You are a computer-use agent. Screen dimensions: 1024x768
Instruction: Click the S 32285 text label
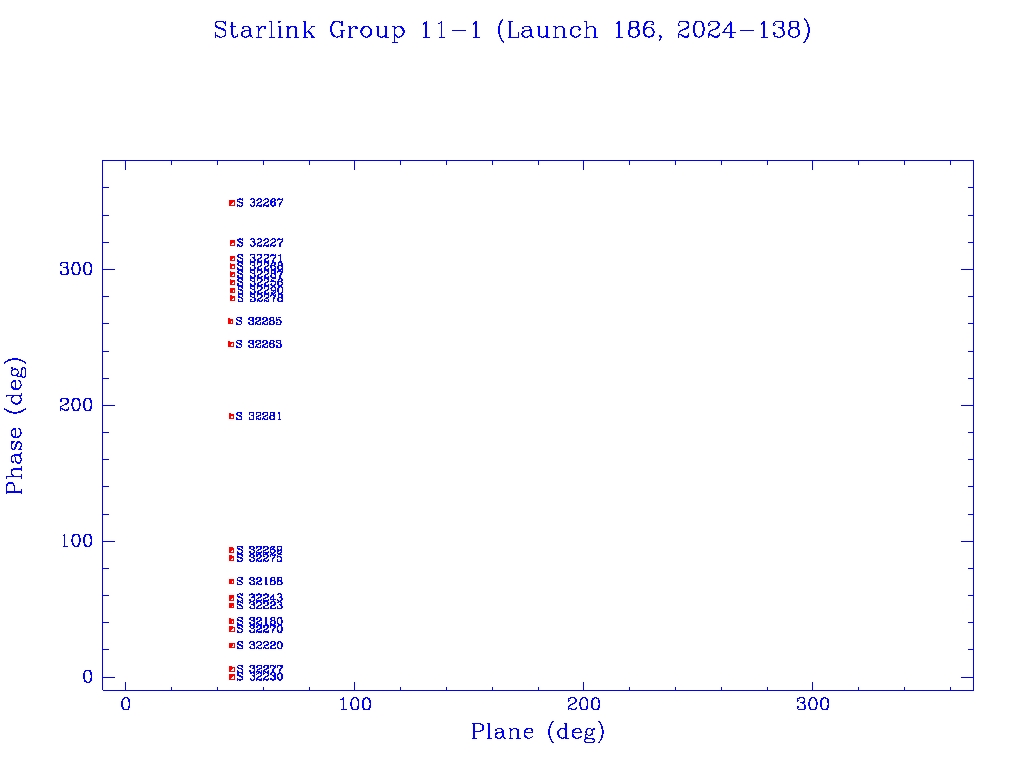(259, 322)
